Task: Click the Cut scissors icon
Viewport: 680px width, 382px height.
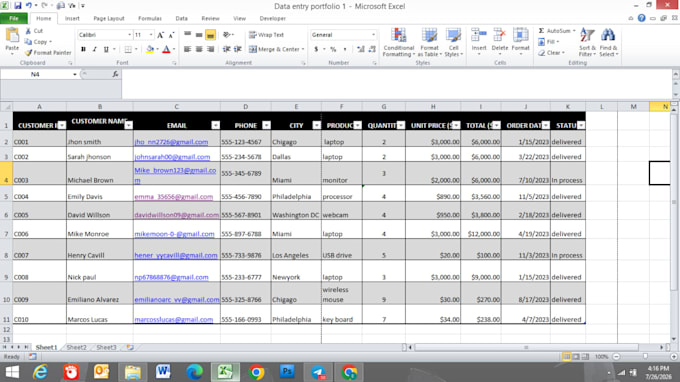Action: click(28, 31)
